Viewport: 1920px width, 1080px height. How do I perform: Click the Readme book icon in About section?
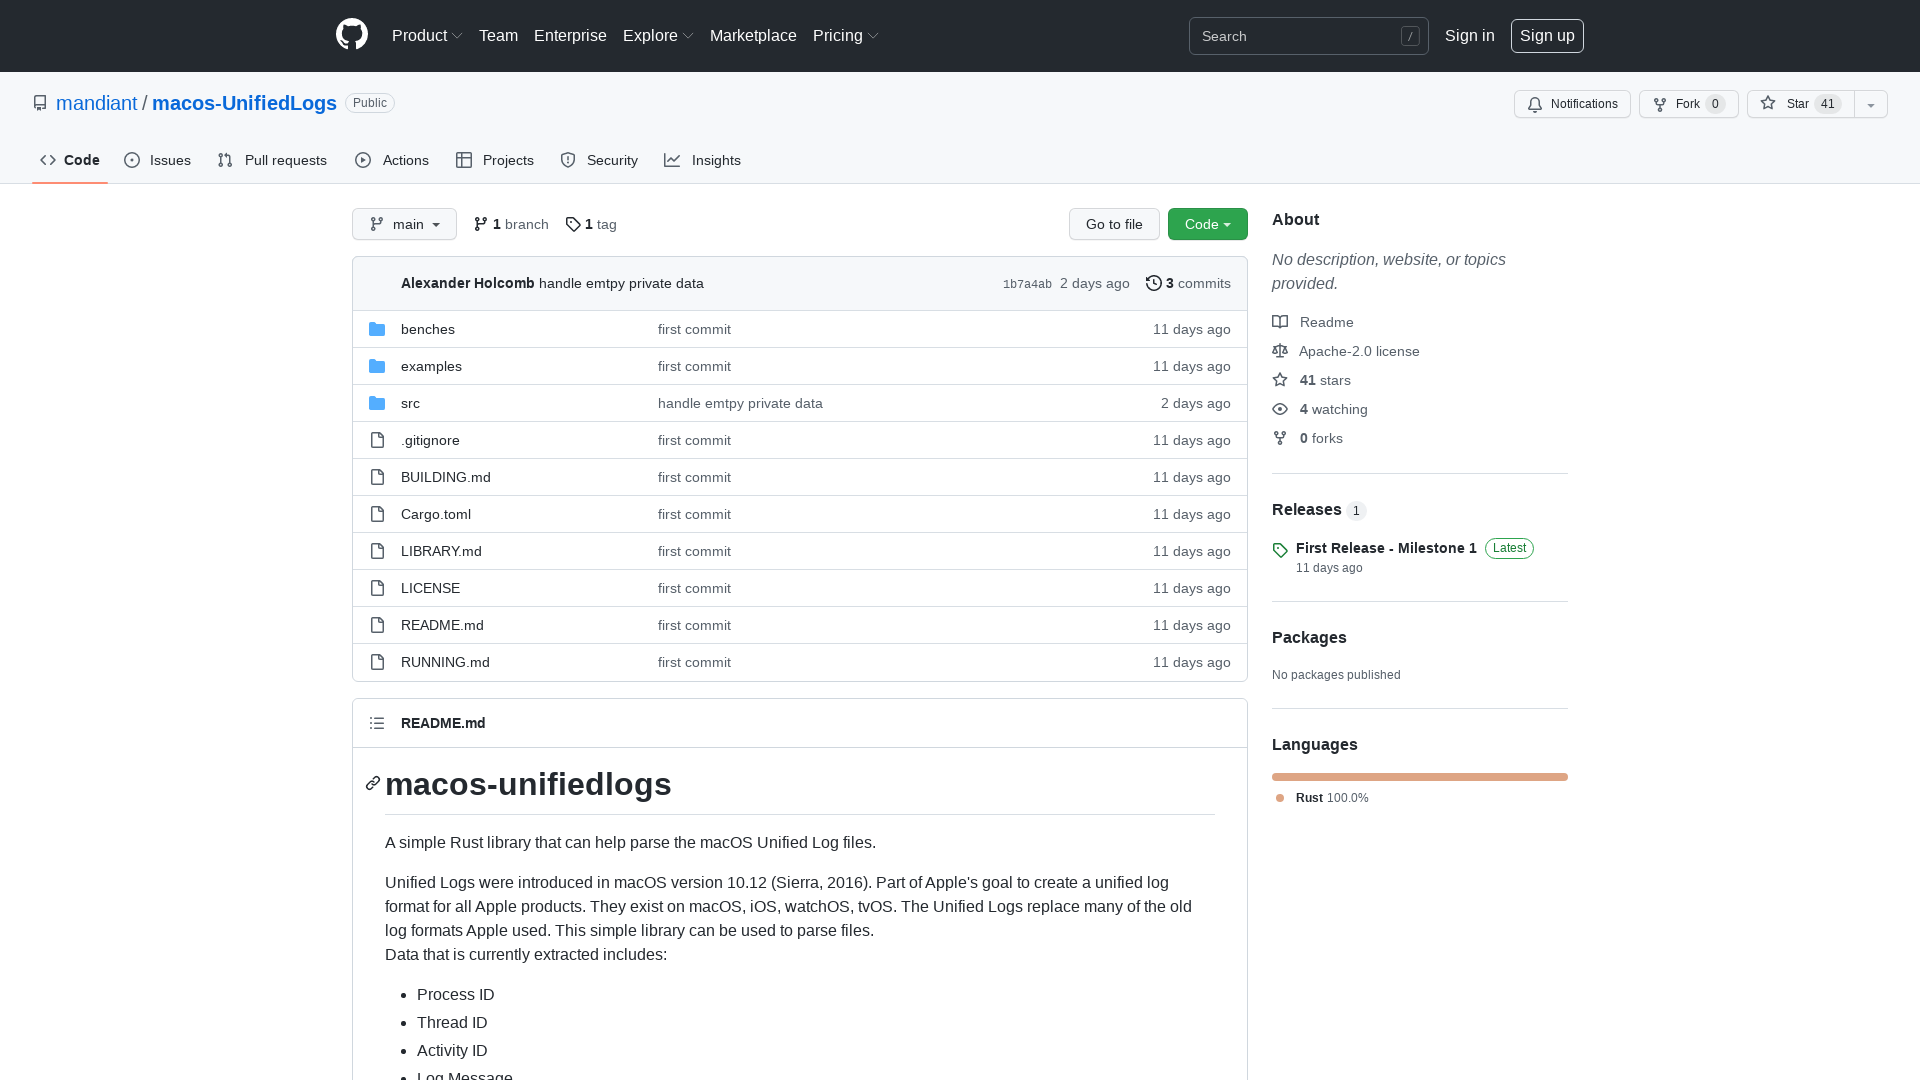tap(1280, 322)
